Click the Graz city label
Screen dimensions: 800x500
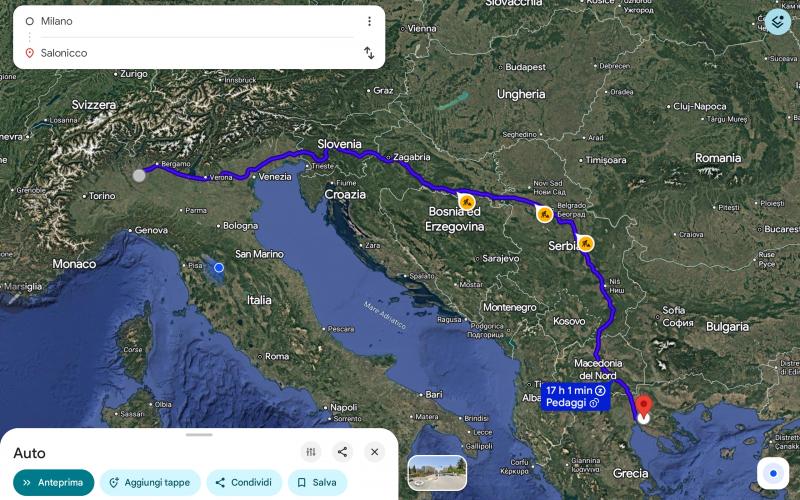tap(383, 90)
